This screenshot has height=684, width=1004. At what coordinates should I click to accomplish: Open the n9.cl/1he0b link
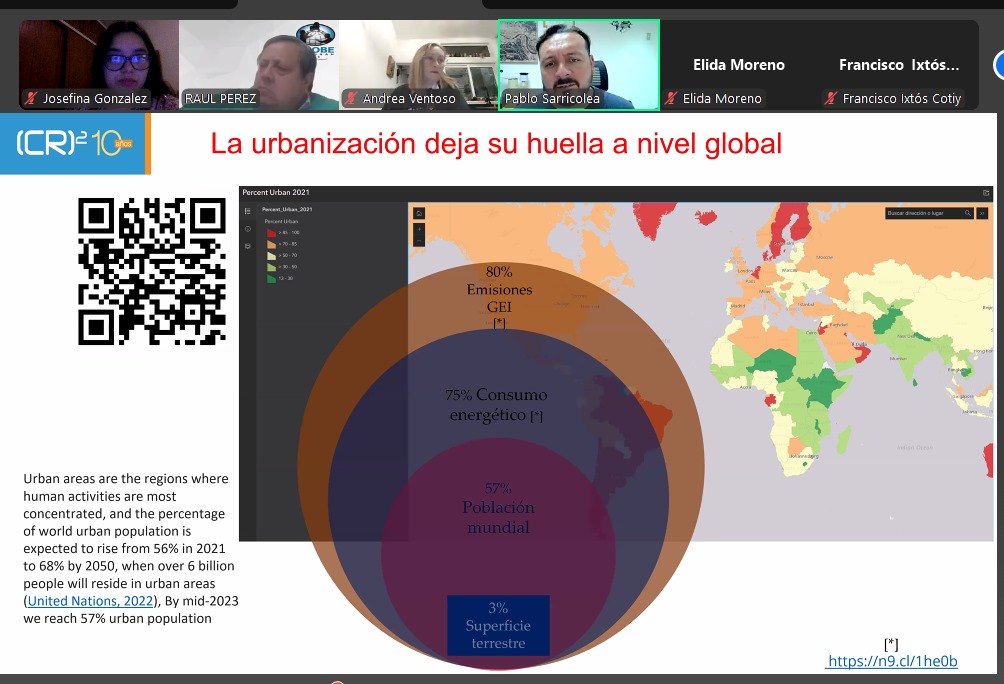pos(893,661)
